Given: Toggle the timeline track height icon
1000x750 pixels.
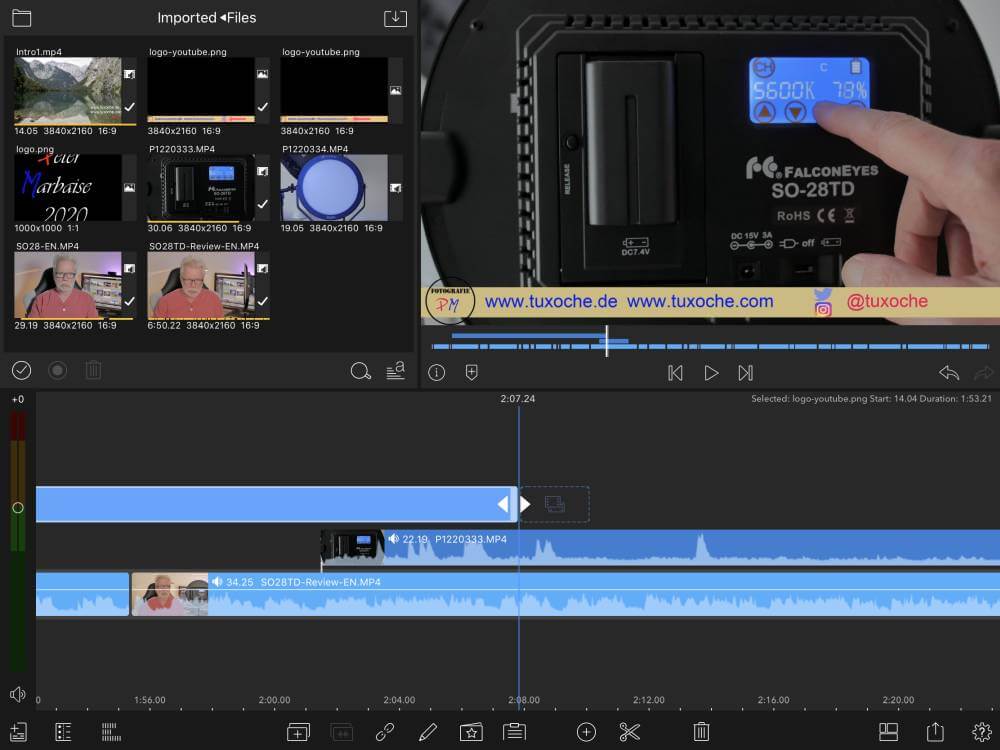Looking at the screenshot, I should click(111, 732).
